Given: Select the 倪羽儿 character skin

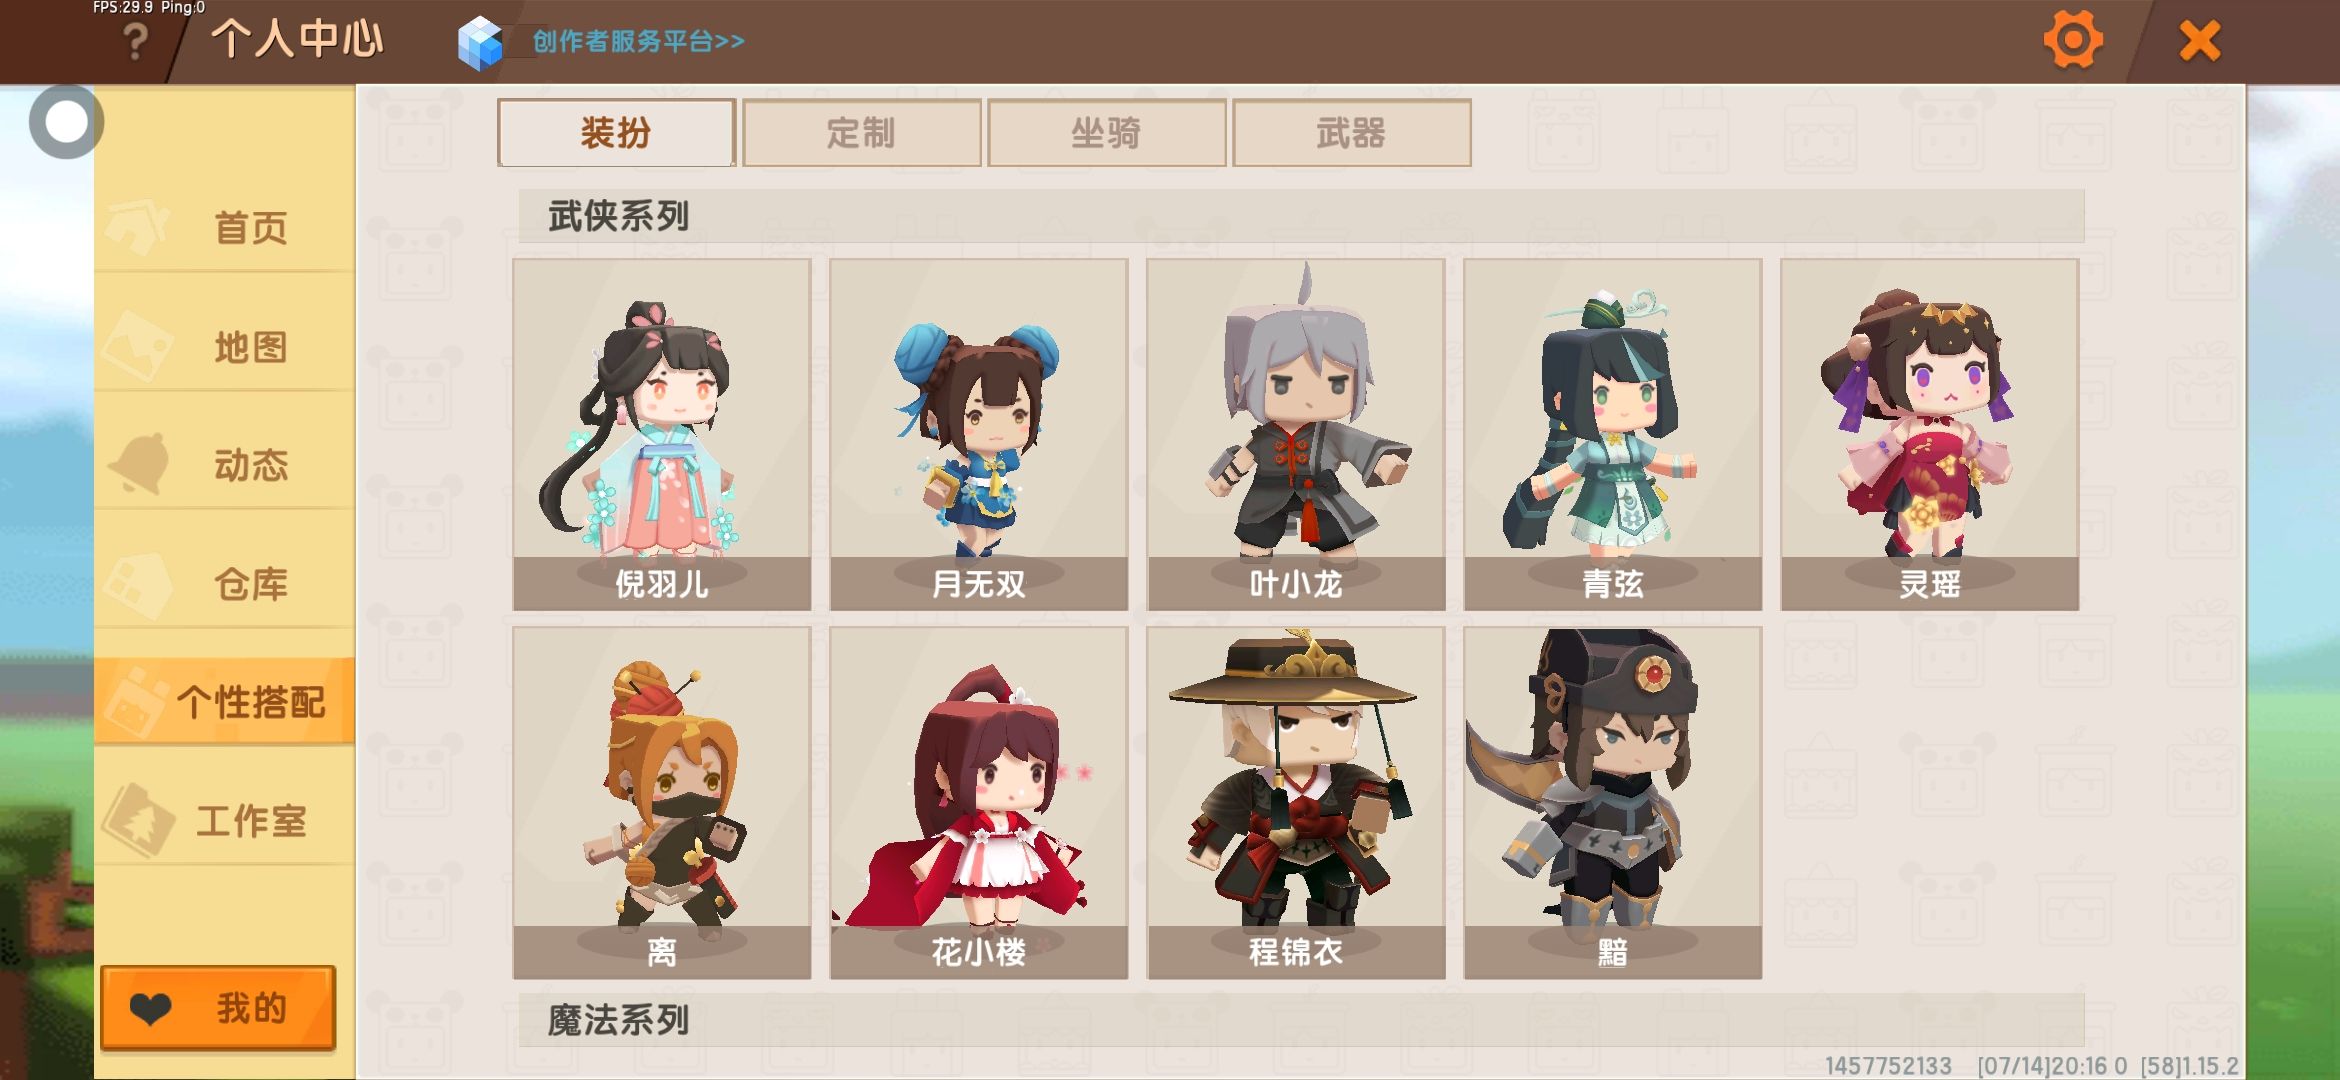Looking at the screenshot, I should [x=662, y=434].
